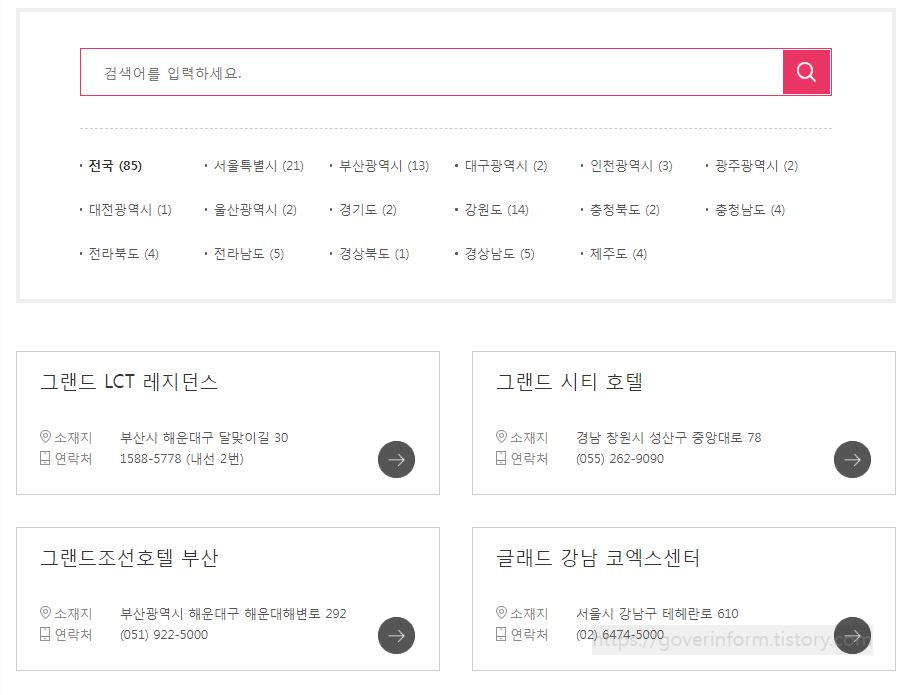Click phone icon in 그랜드 LCT 레지던스 card
Viewport: 913px width, 695px height.
(45, 458)
